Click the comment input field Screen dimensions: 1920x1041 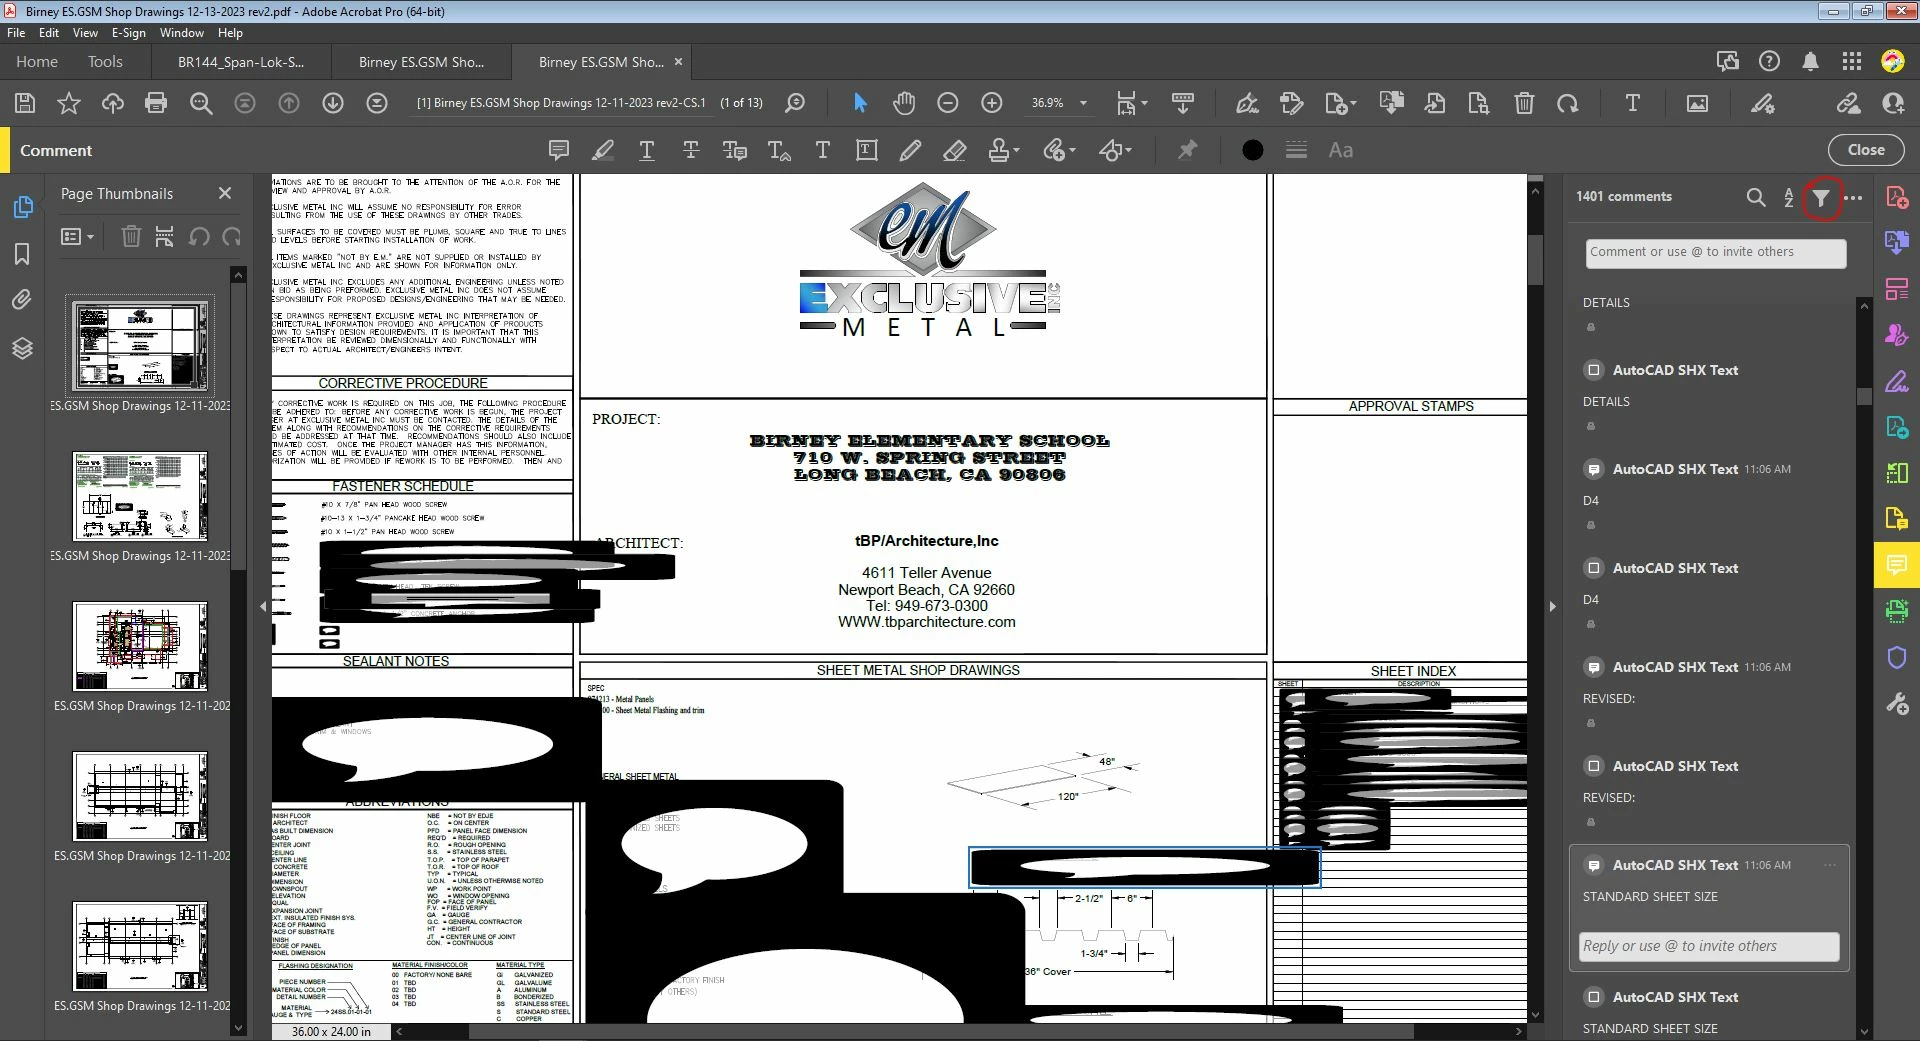click(1715, 253)
